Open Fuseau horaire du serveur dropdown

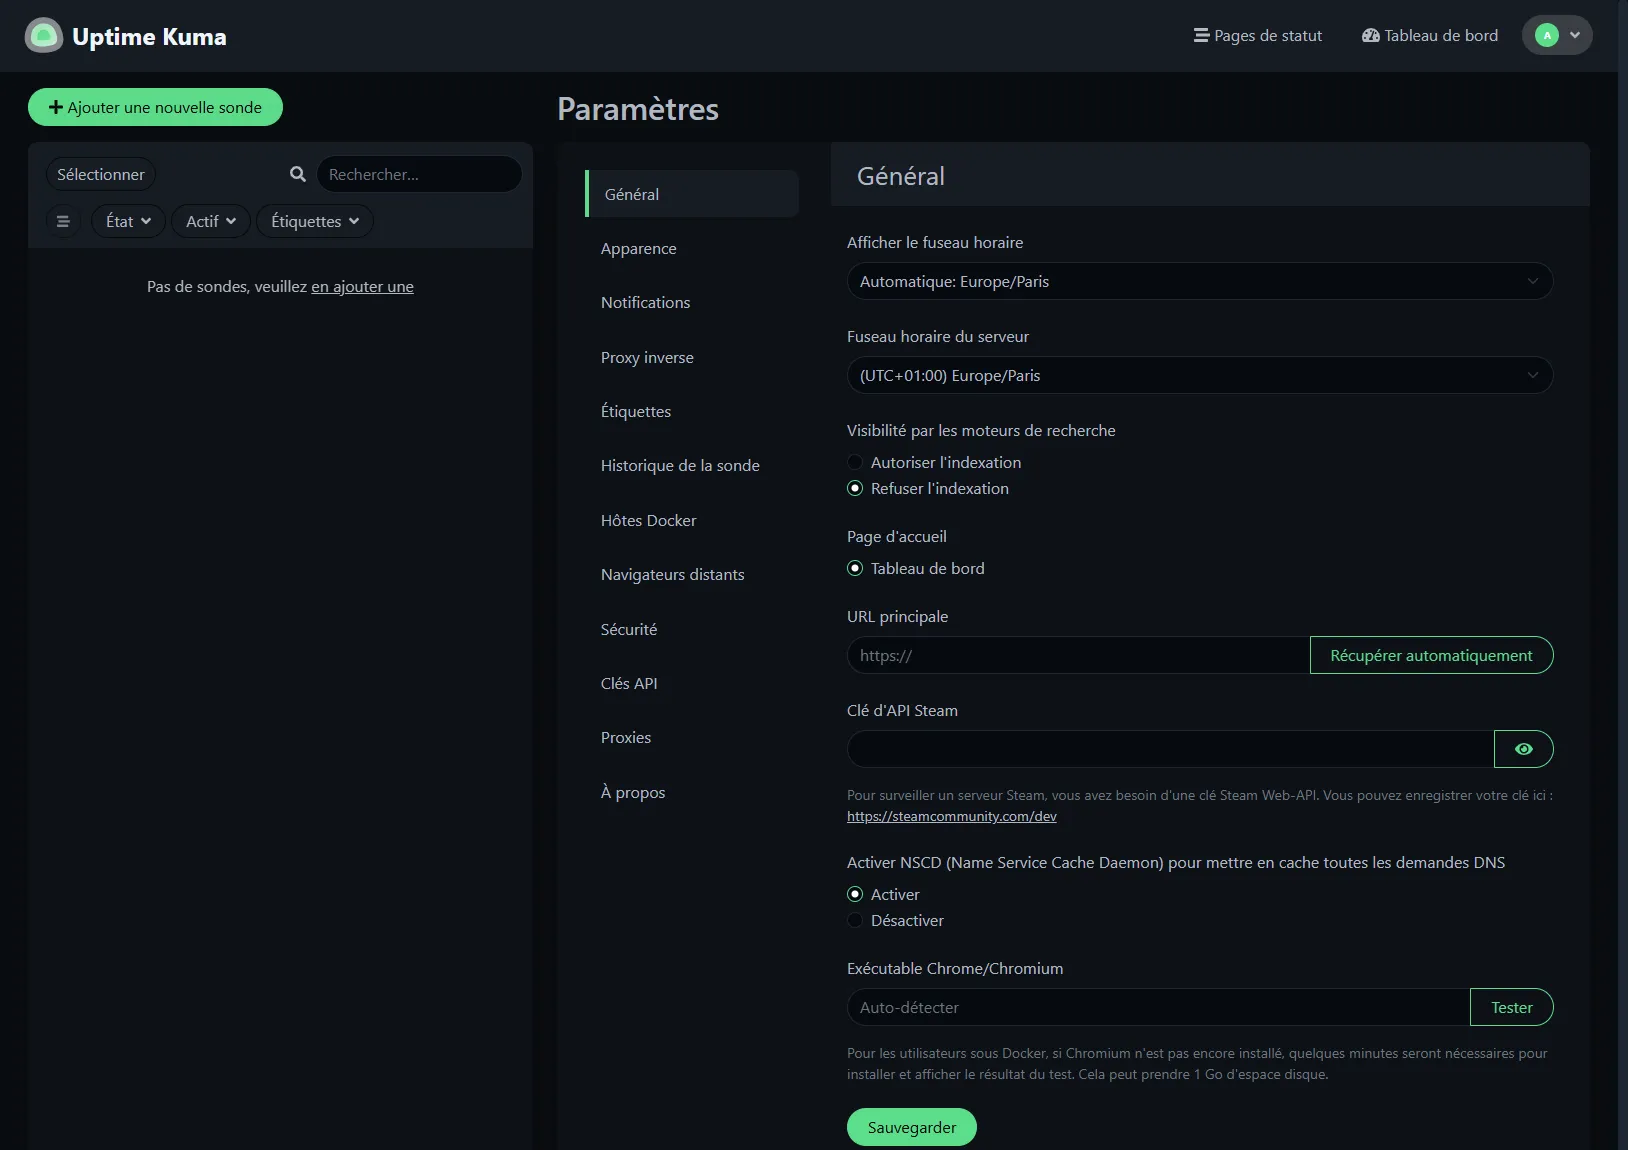click(x=1198, y=375)
